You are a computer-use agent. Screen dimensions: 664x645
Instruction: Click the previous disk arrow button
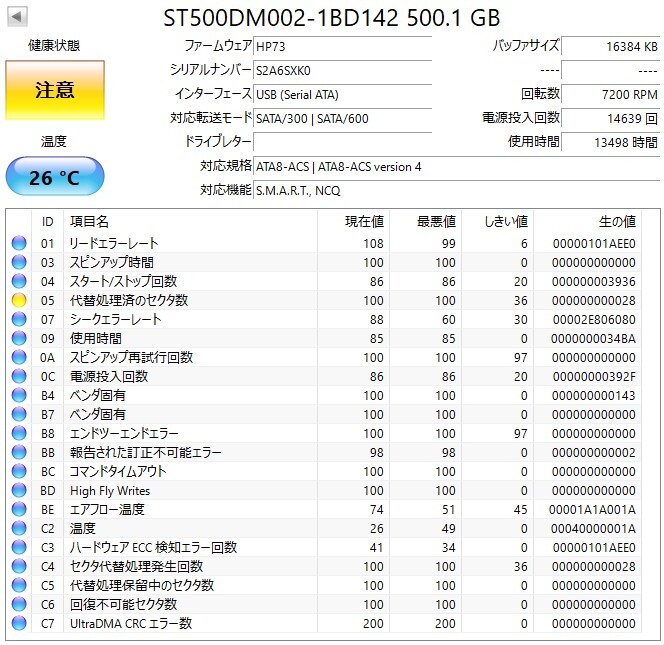(17, 17)
